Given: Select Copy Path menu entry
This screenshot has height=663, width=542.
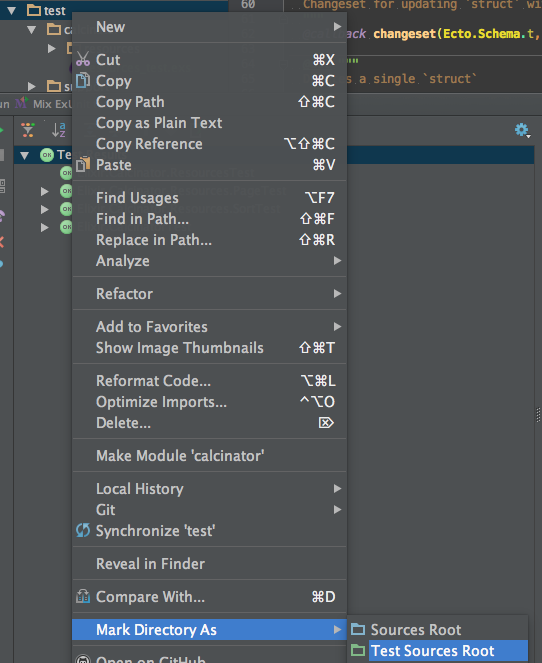Looking at the screenshot, I should tap(209, 102).
